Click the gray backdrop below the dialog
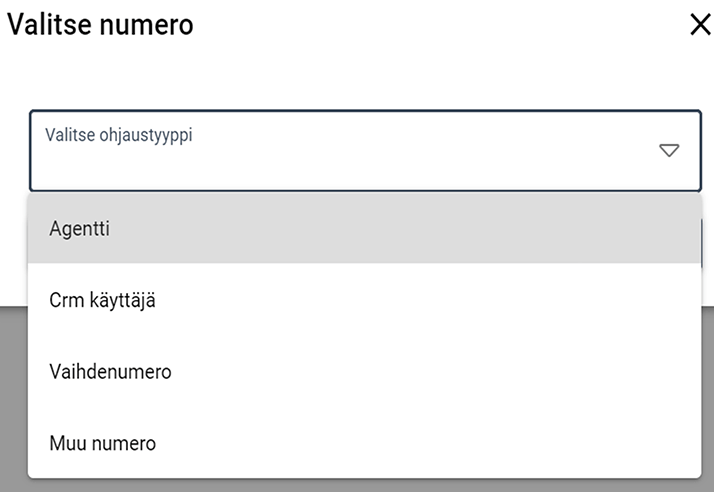Image resolution: width=714 pixels, height=492 pixels. [x=12, y=400]
